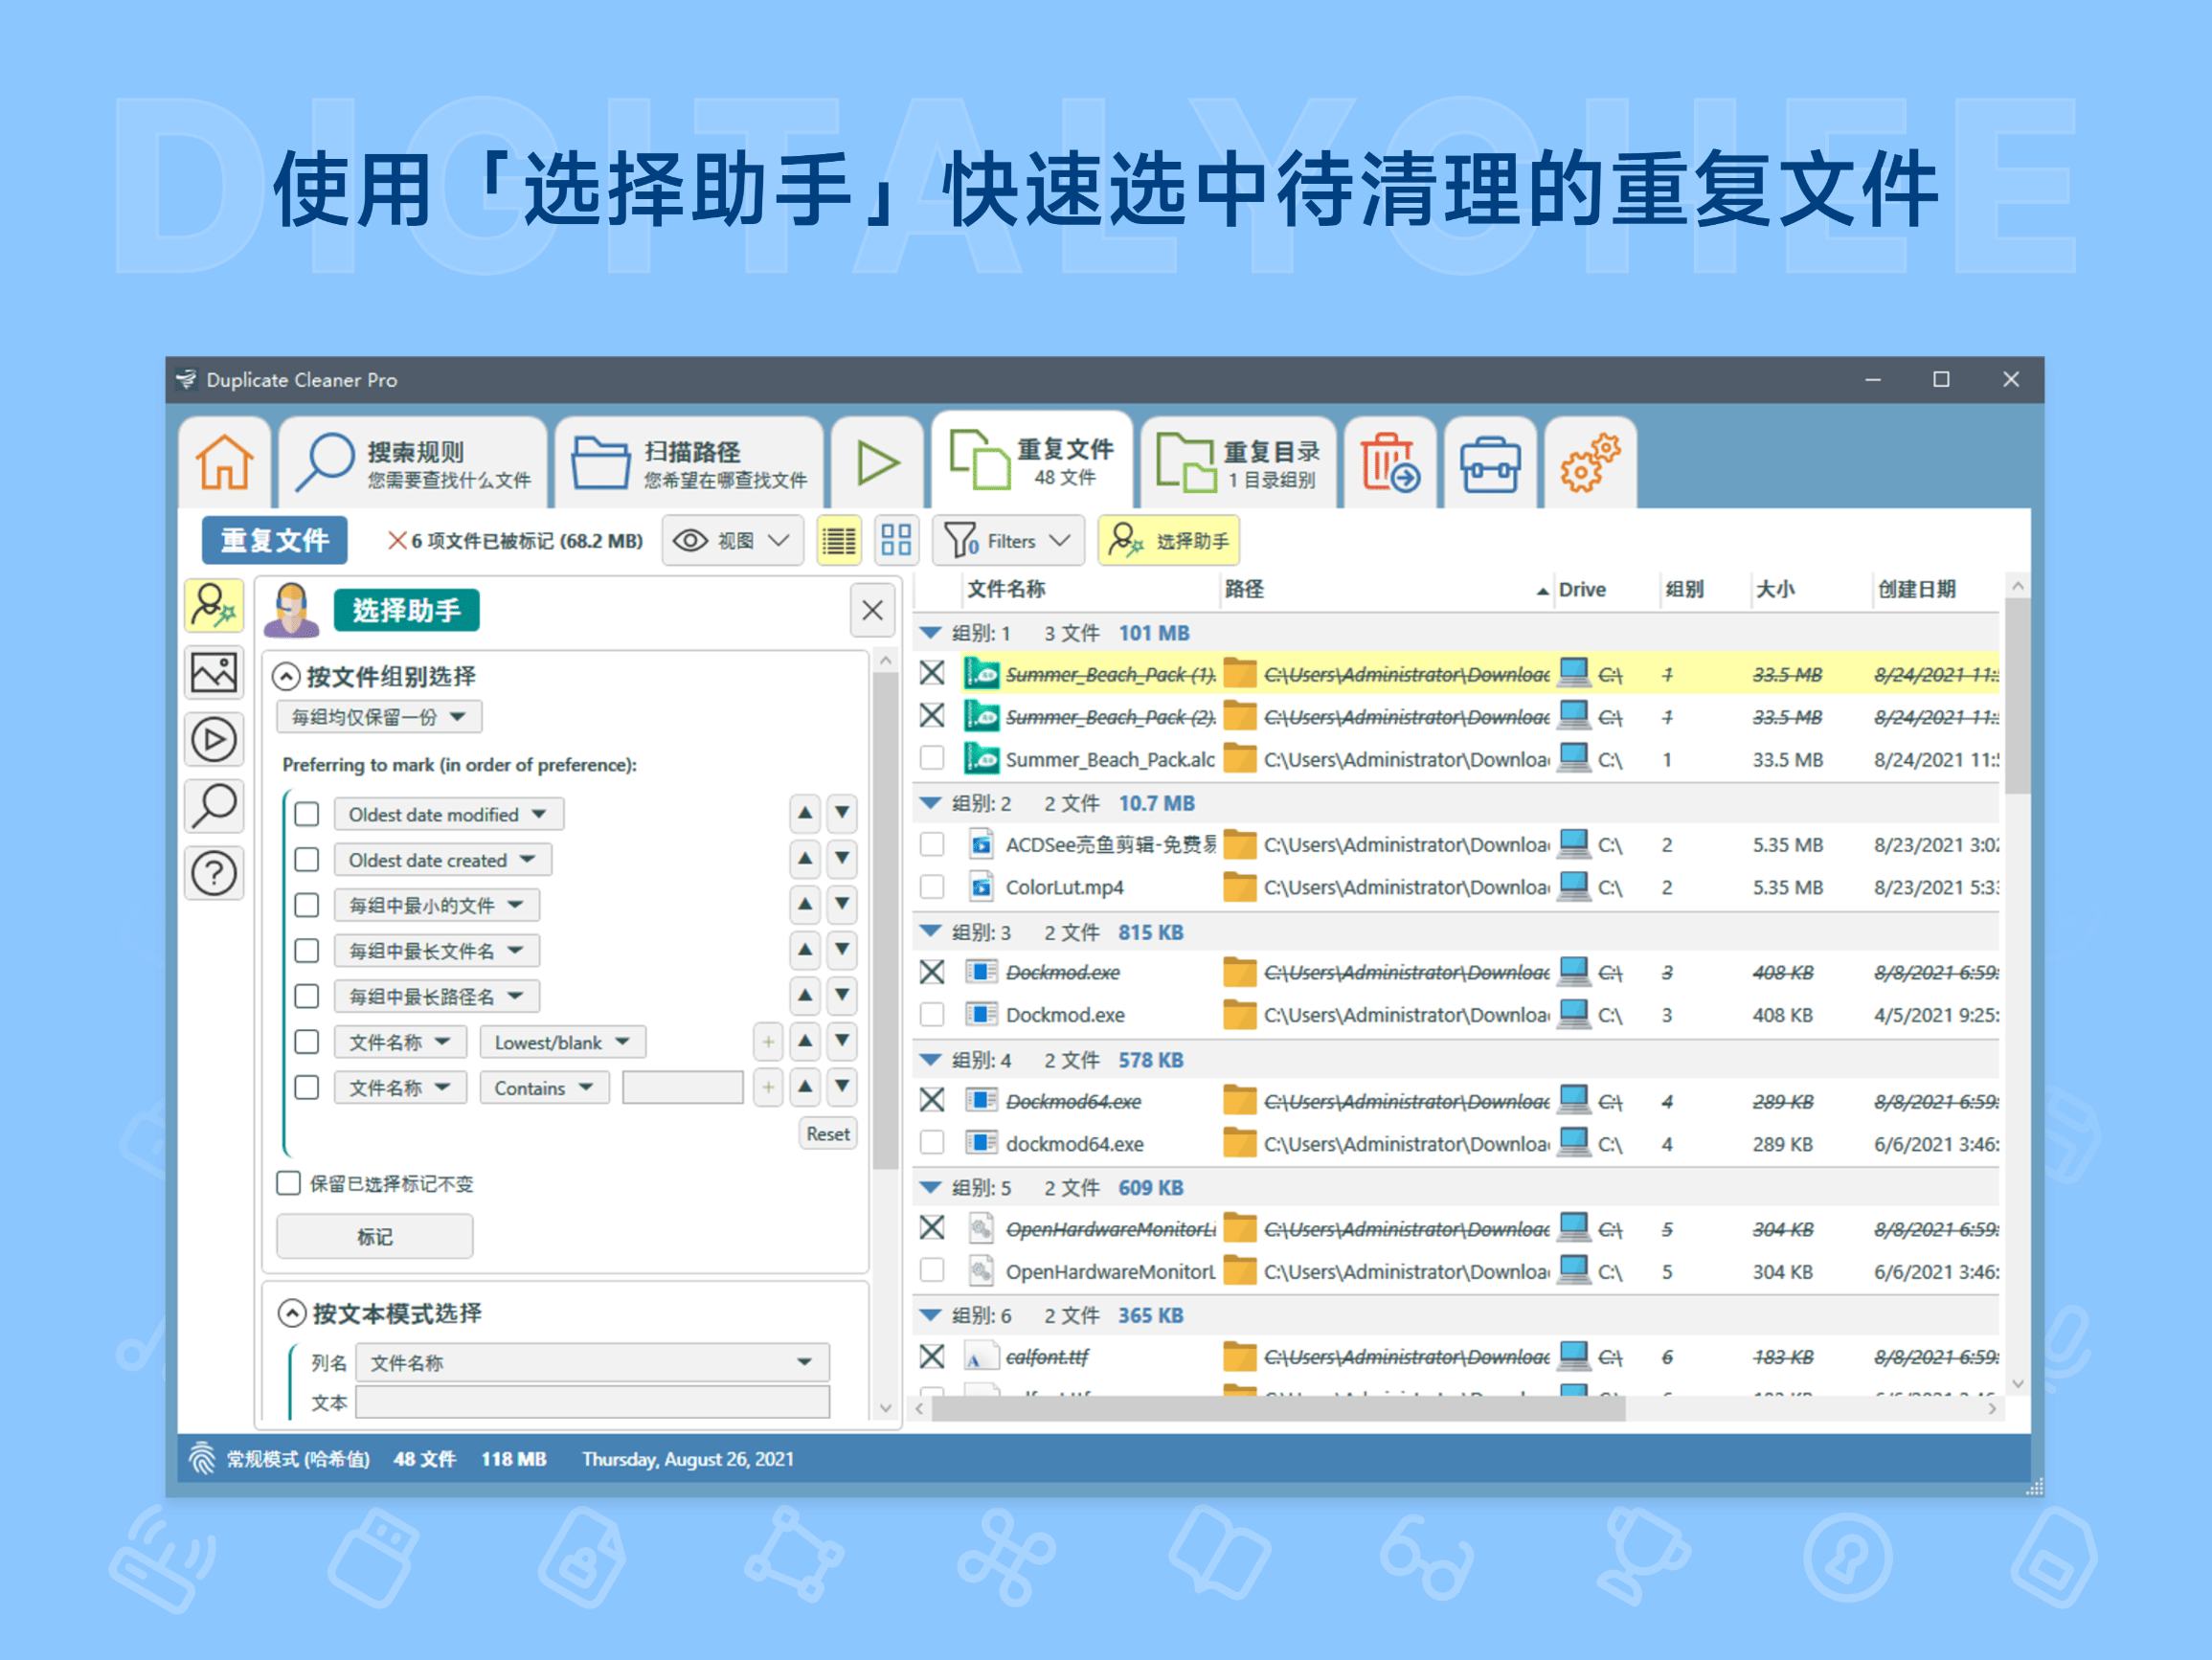Open the help question mark sidebar icon
Viewport: 2212px width, 1660px height.
(x=214, y=873)
